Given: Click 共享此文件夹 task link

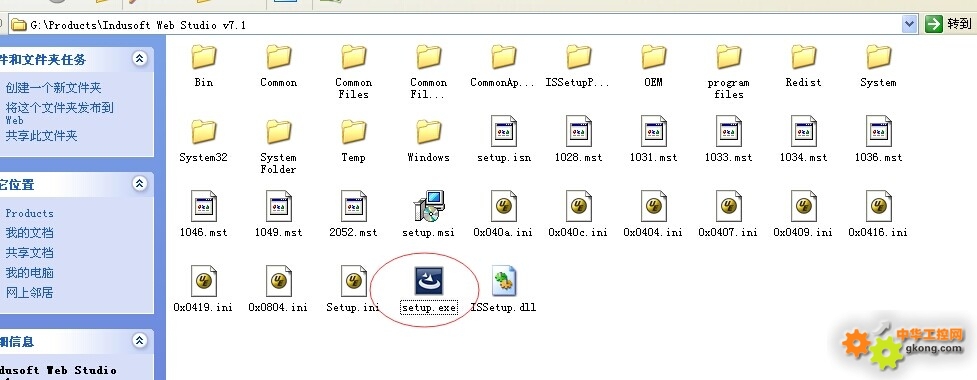Looking at the screenshot, I should tap(41, 135).
